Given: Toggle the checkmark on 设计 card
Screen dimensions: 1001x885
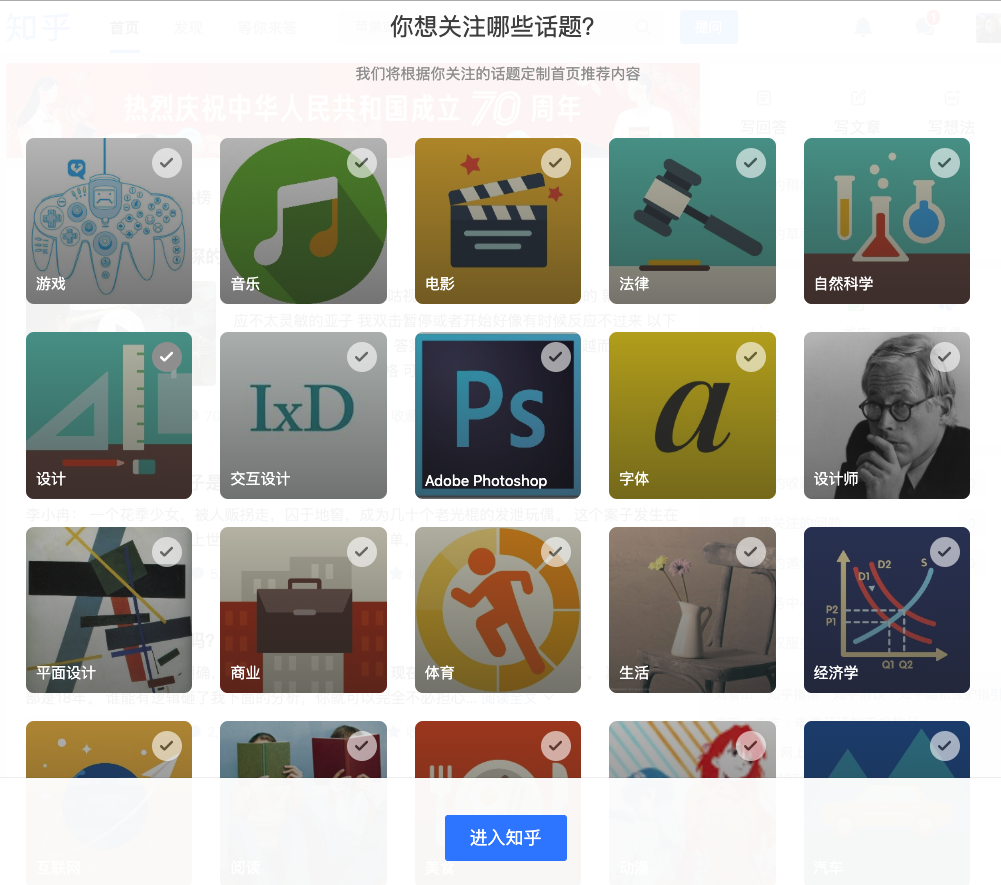Looking at the screenshot, I should (167, 357).
